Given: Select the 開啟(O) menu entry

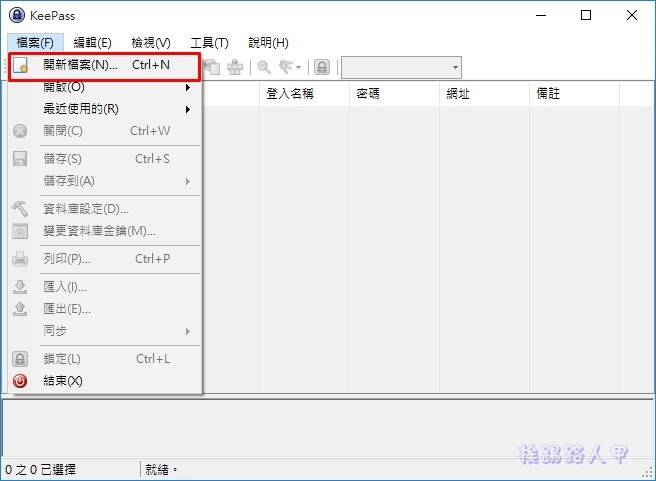Looking at the screenshot, I should coord(105,87).
